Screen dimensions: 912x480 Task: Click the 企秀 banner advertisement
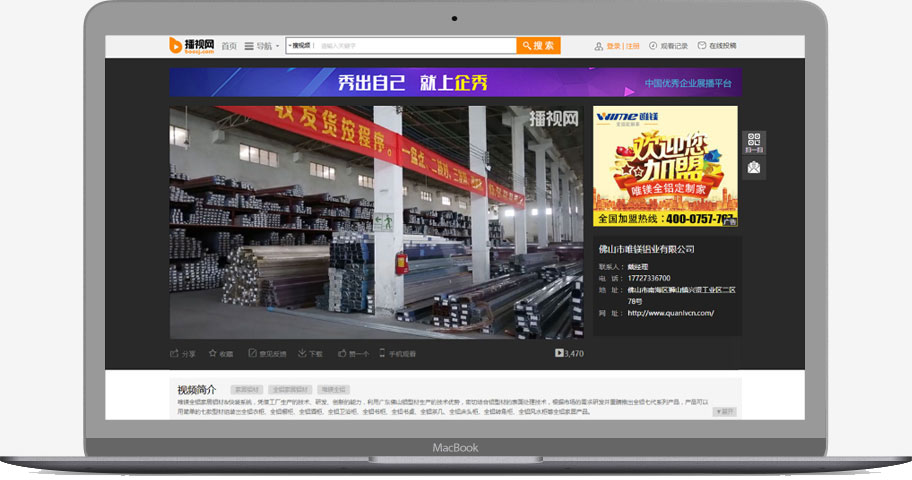click(x=455, y=83)
